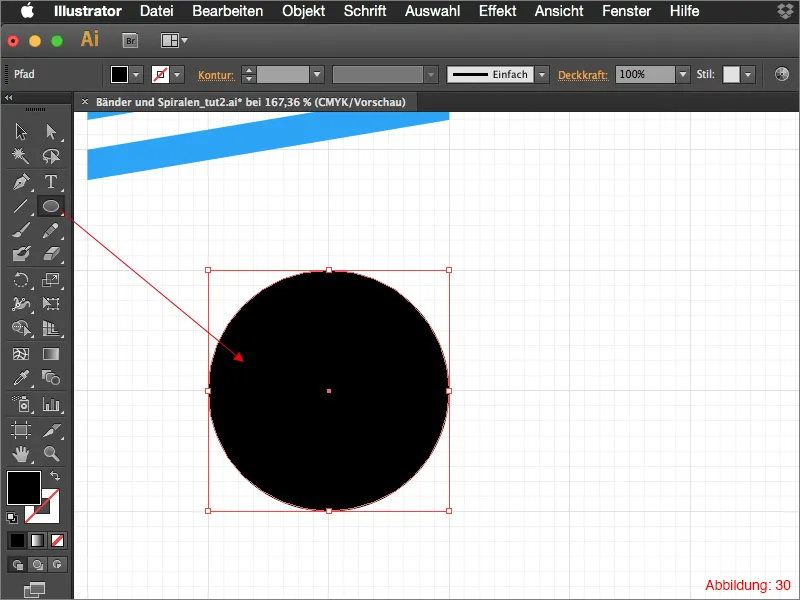The width and height of the screenshot is (800, 600).
Task: Set color to None in toolbox
Action: (x=56, y=540)
